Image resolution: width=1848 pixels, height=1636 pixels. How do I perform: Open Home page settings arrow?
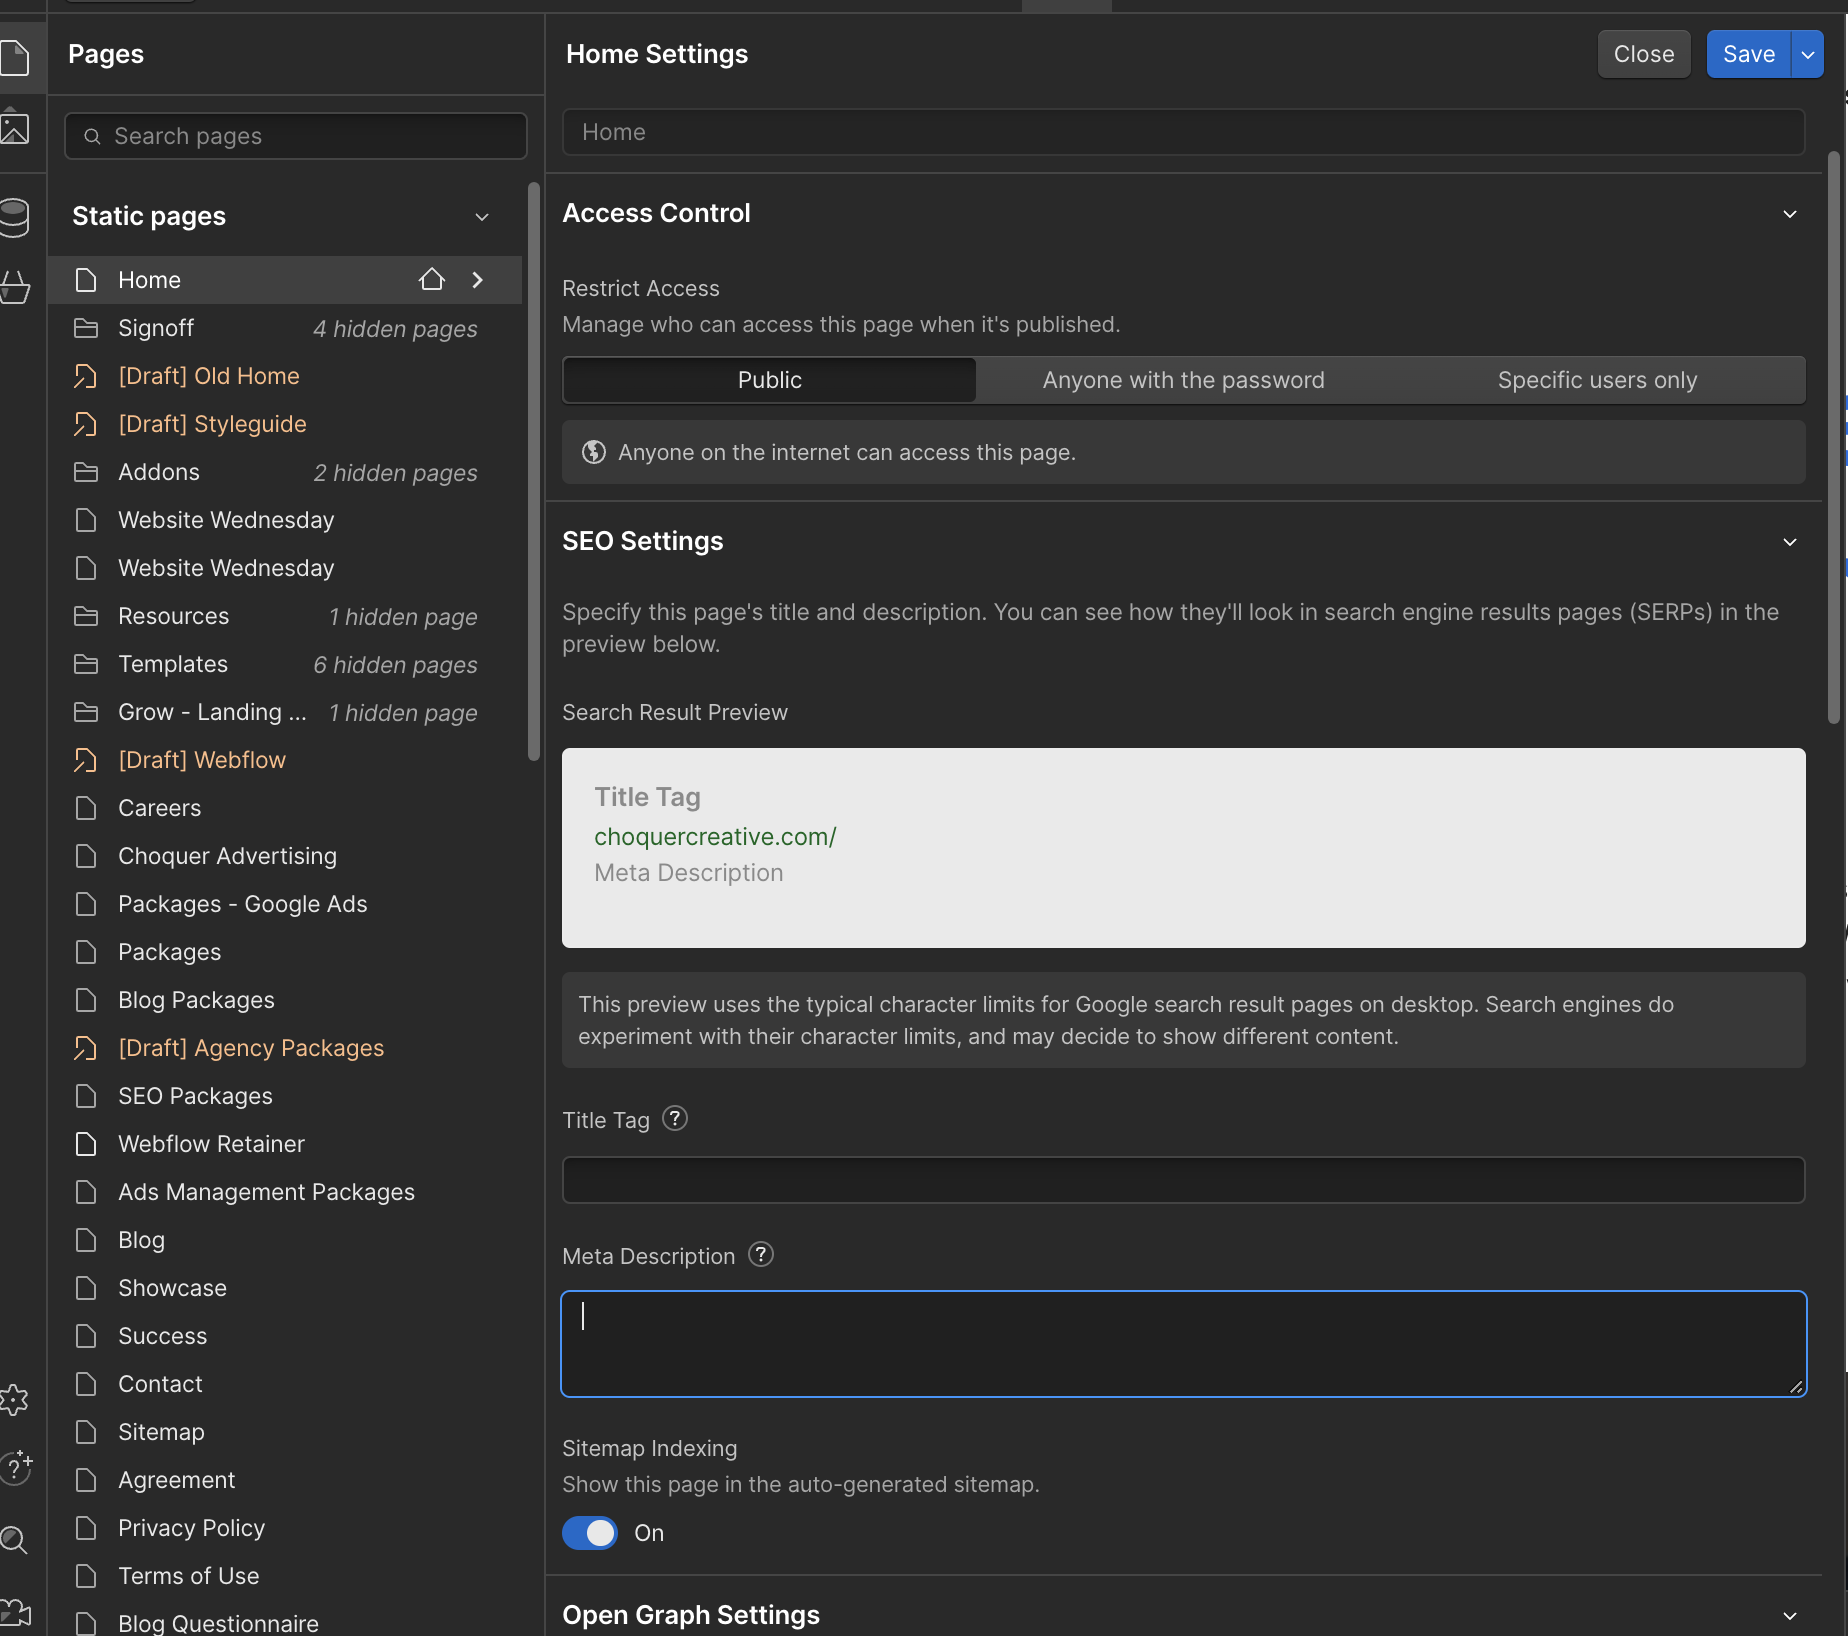coord(478,280)
